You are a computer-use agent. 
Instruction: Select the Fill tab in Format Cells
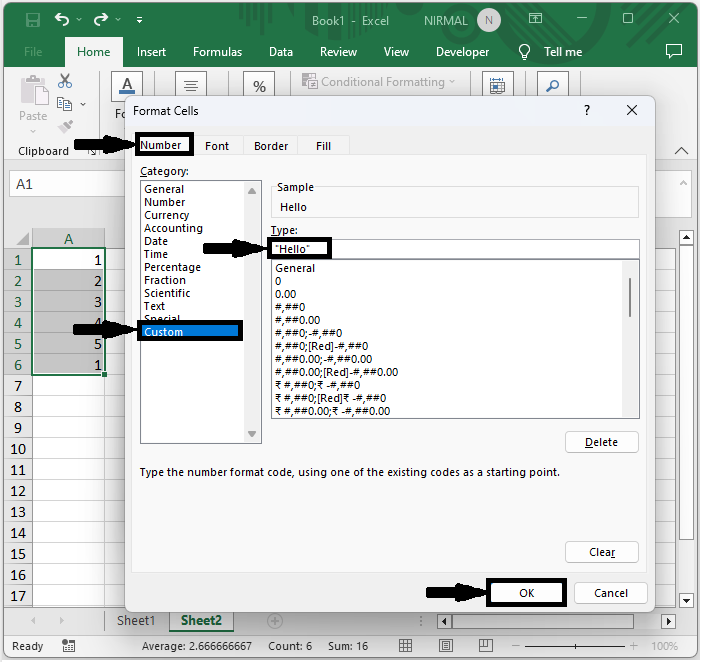pyautogui.click(x=323, y=146)
